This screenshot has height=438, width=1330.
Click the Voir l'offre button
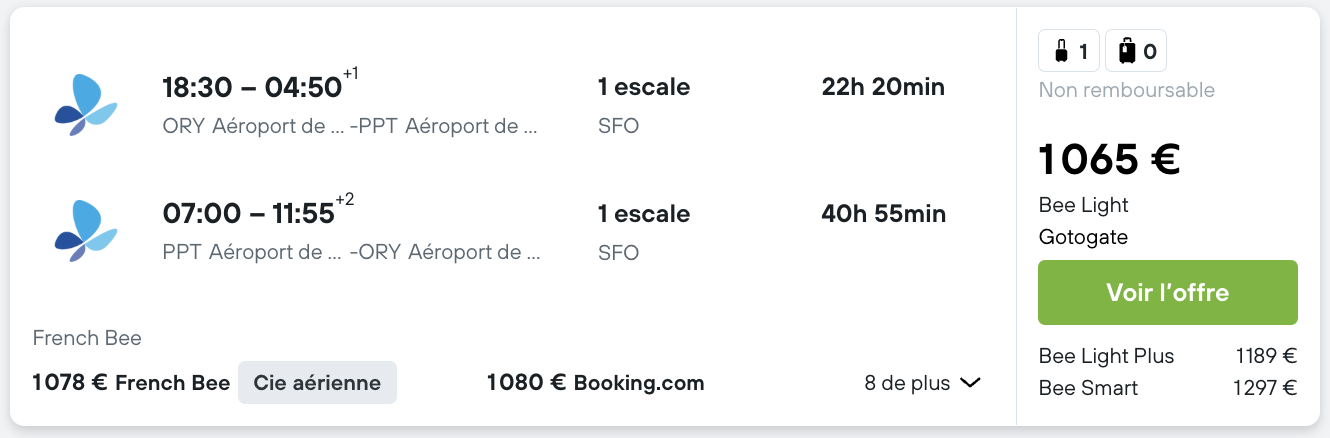(x=1168, y=293)
